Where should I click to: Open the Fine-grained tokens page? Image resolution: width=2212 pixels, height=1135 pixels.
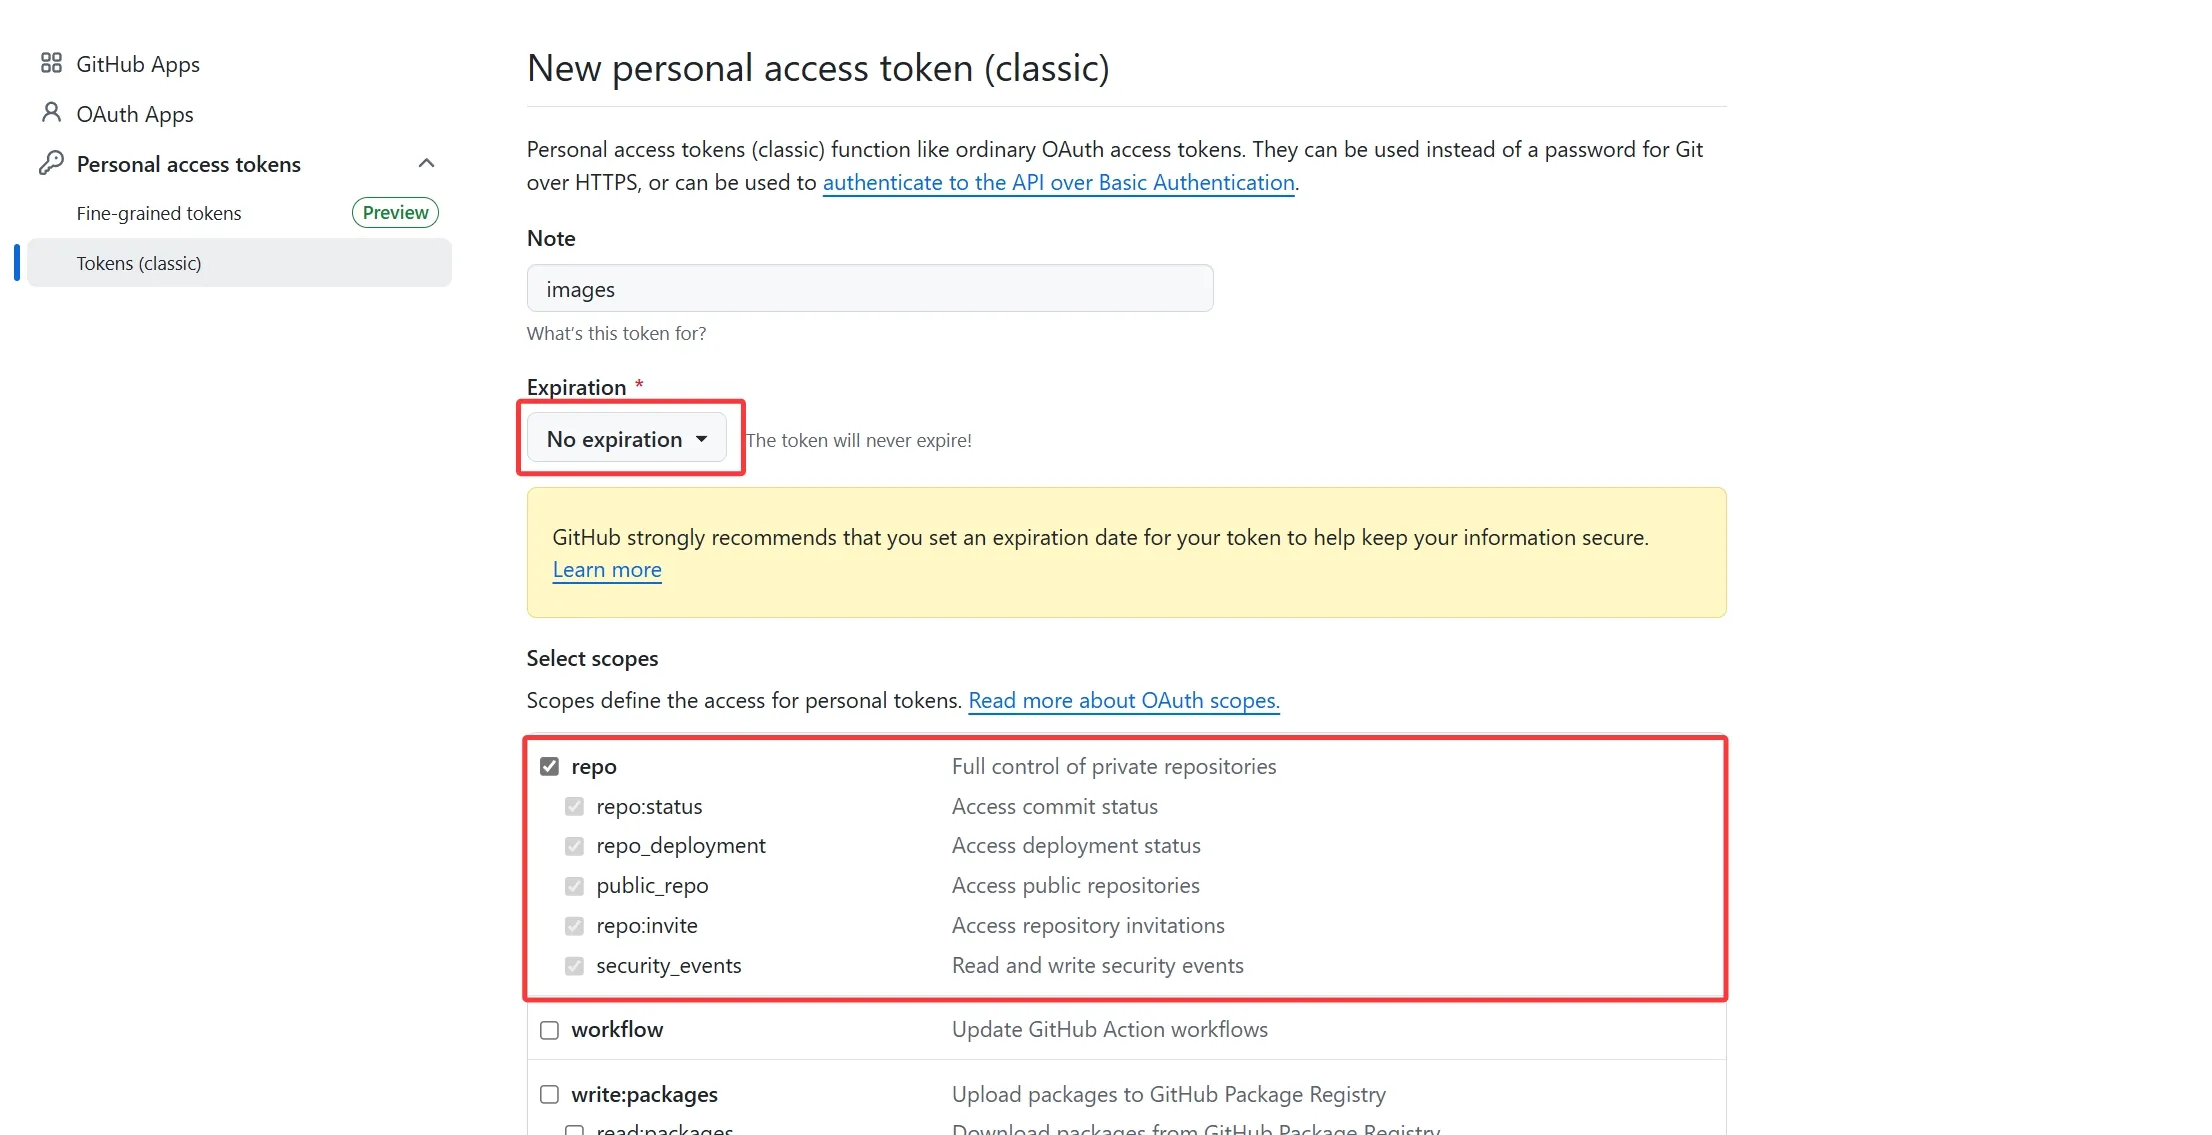coord(159,213)
